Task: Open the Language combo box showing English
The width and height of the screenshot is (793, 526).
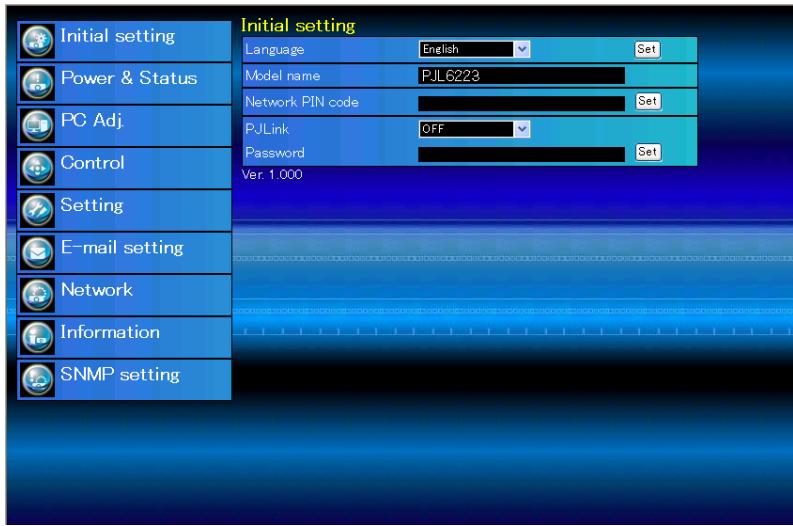Action: coord(474,49)
